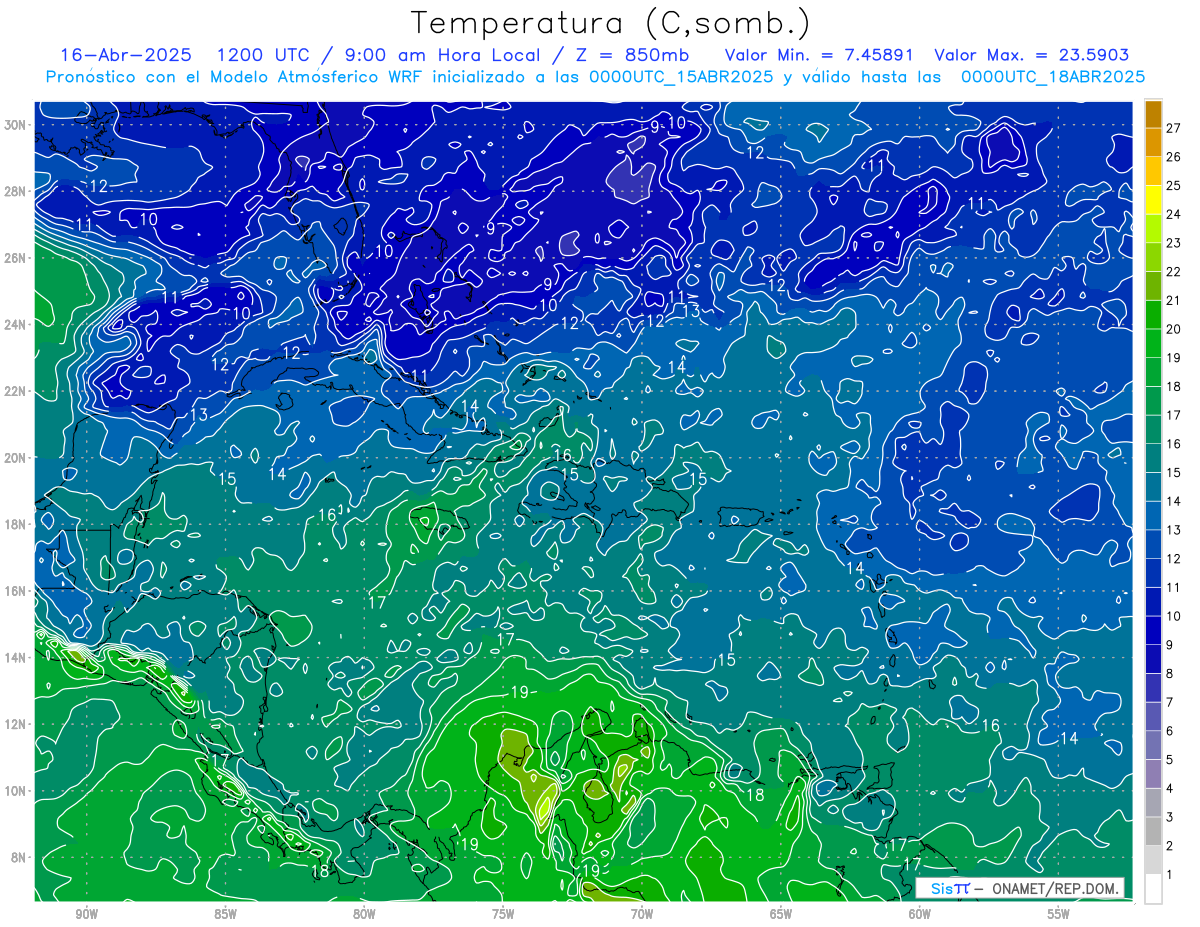Image resolution: width=1200 pixels, height=927 pixels.
Task: Click the title 'Temperatura (C,somb.)'
Action: [x=611, y=23]
